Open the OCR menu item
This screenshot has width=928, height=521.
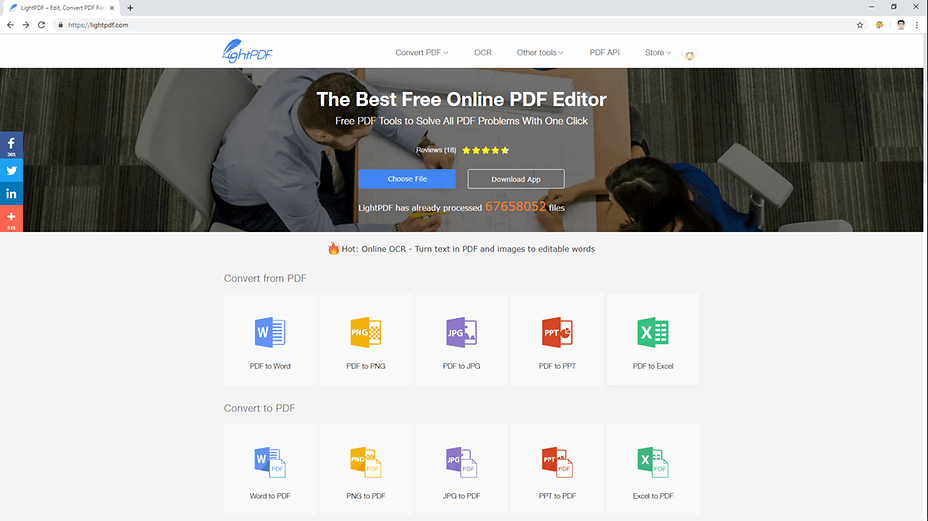[x=482, y=53]
